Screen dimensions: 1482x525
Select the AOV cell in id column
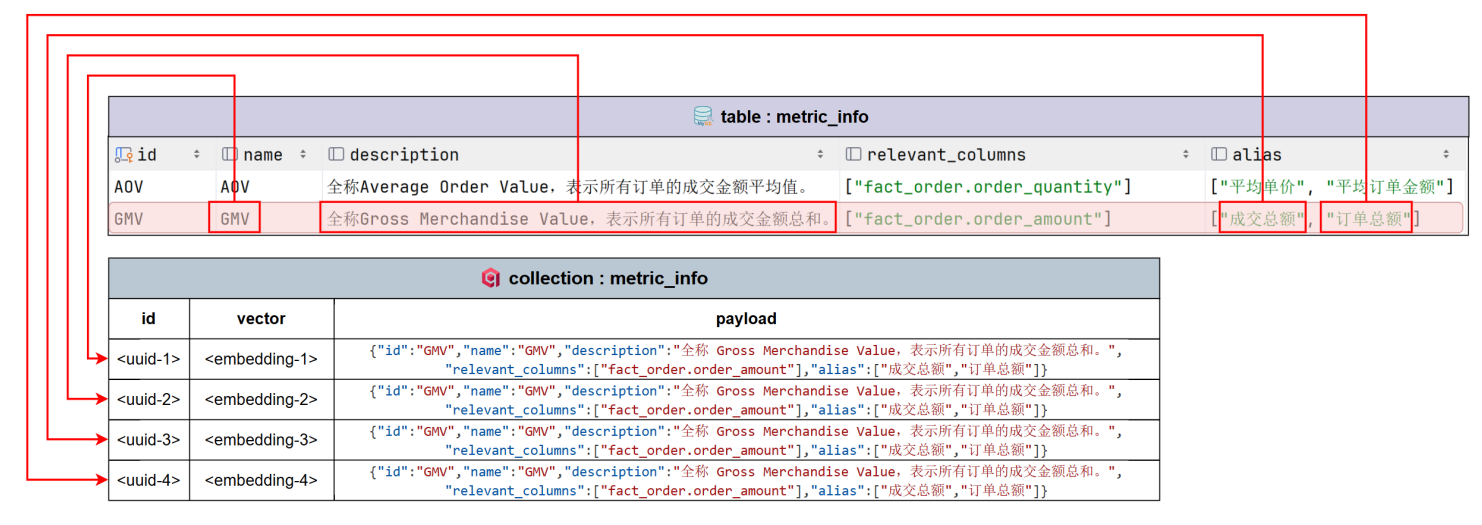coord(129,187)
